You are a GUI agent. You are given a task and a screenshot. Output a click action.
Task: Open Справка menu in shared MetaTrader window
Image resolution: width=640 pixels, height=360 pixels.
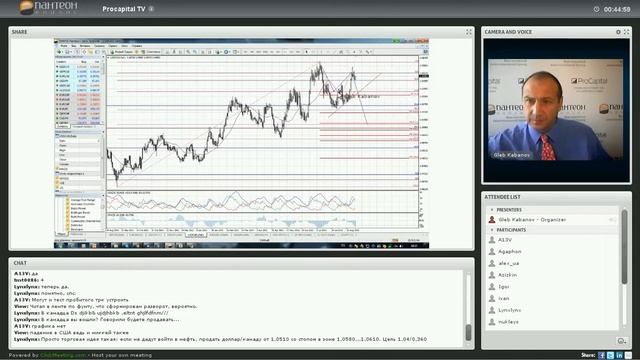click(137, 46)
